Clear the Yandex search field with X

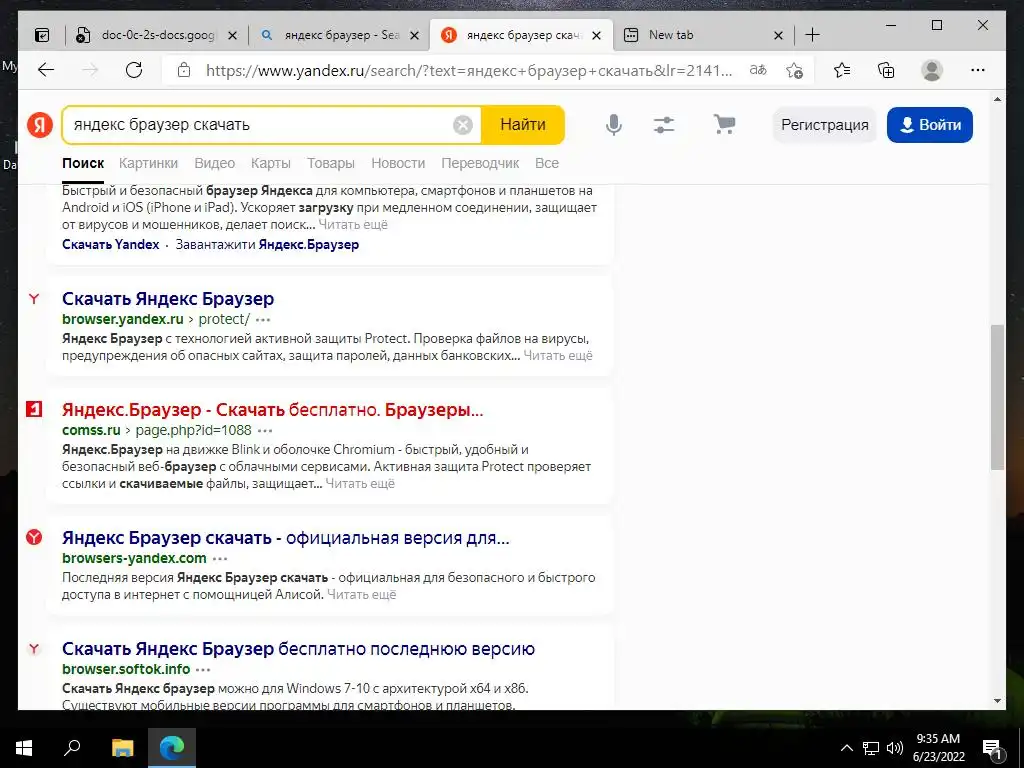pyautogui.click(x=462, y=125)
